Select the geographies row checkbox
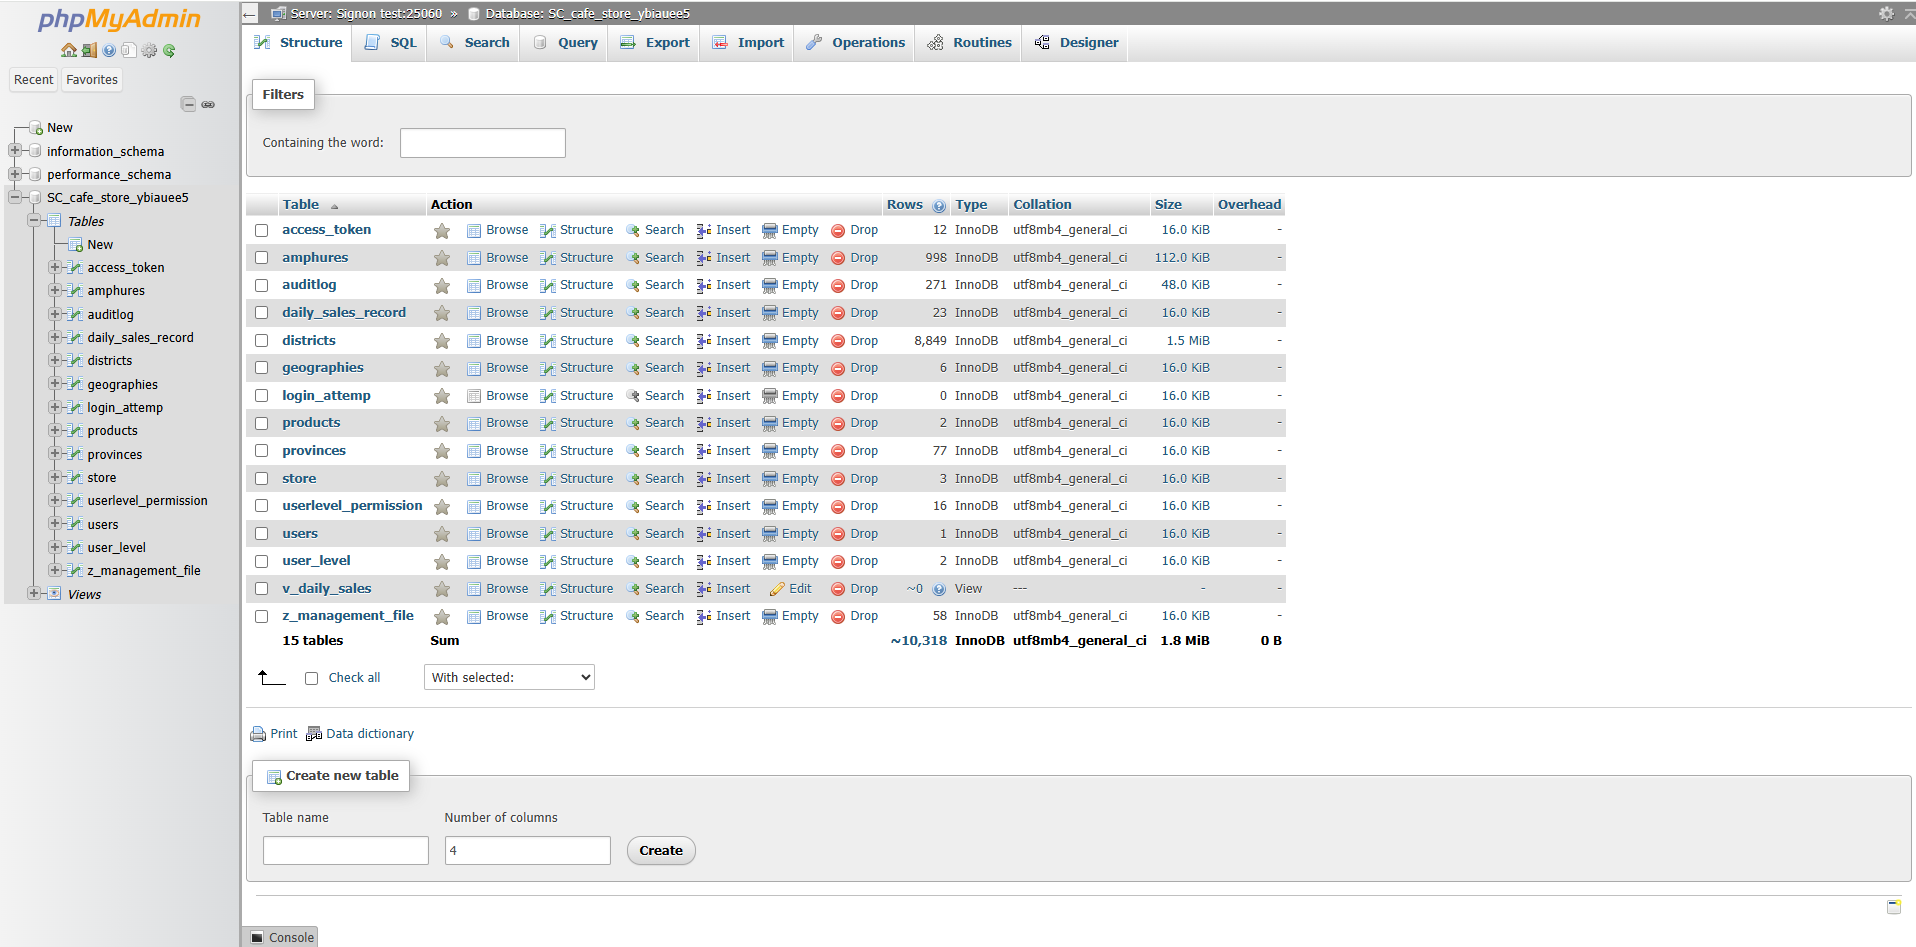Viewport: 1916px width, 947px height. 262,368
